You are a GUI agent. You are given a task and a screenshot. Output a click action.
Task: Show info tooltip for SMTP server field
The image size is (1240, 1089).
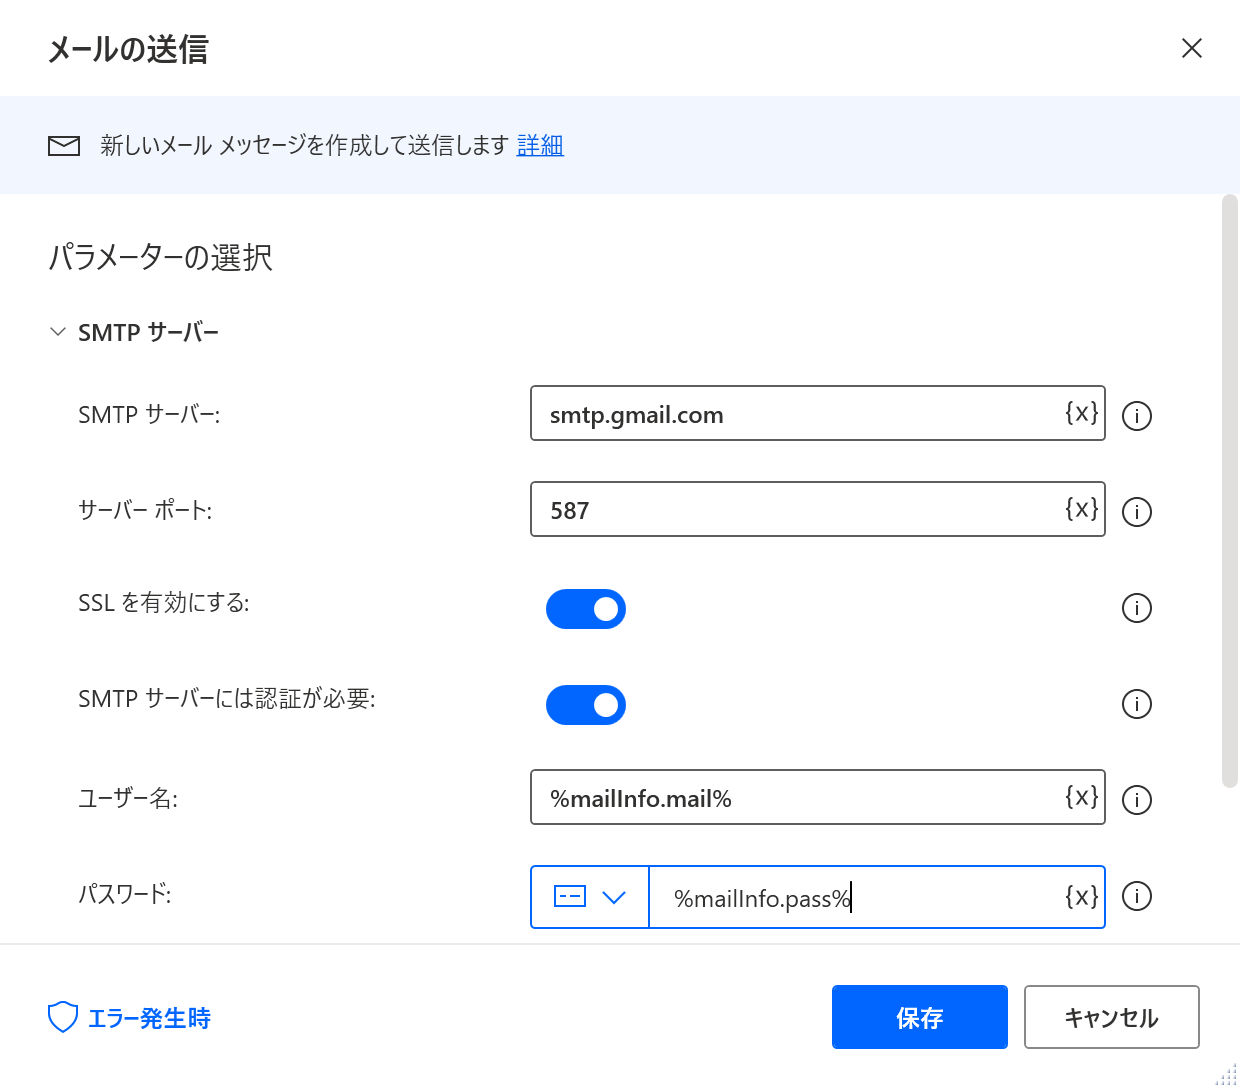point(1137,415)
